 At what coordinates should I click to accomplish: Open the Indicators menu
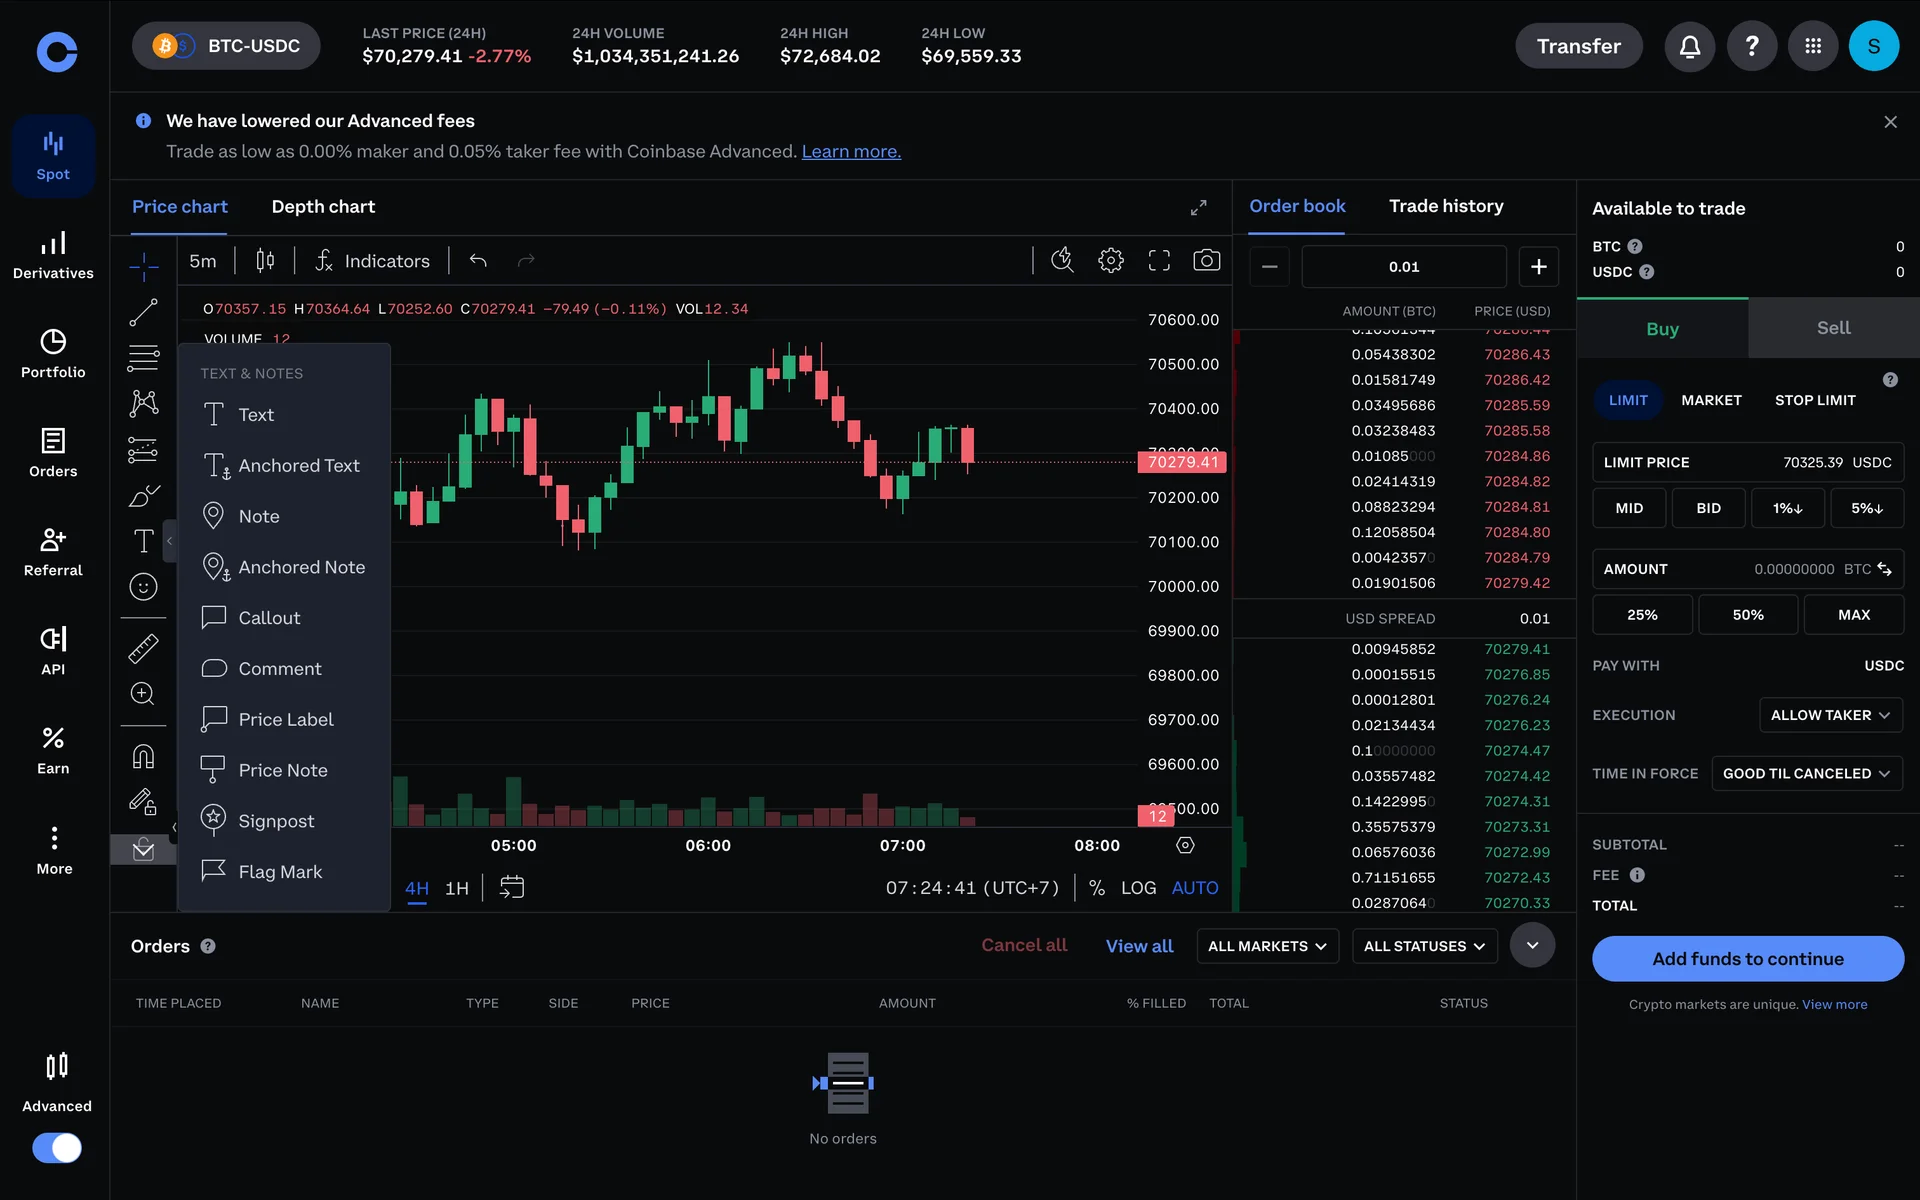pyautogui.click(x=372, y=261)
